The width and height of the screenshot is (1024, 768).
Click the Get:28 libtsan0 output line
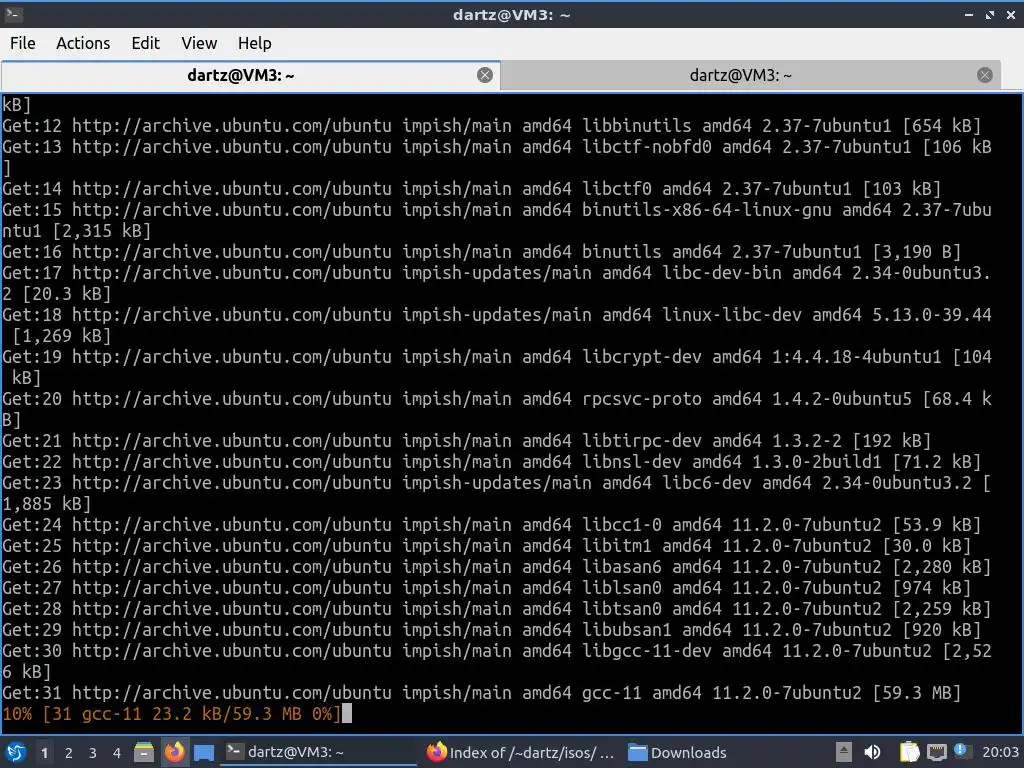click(x=496, y=609)
